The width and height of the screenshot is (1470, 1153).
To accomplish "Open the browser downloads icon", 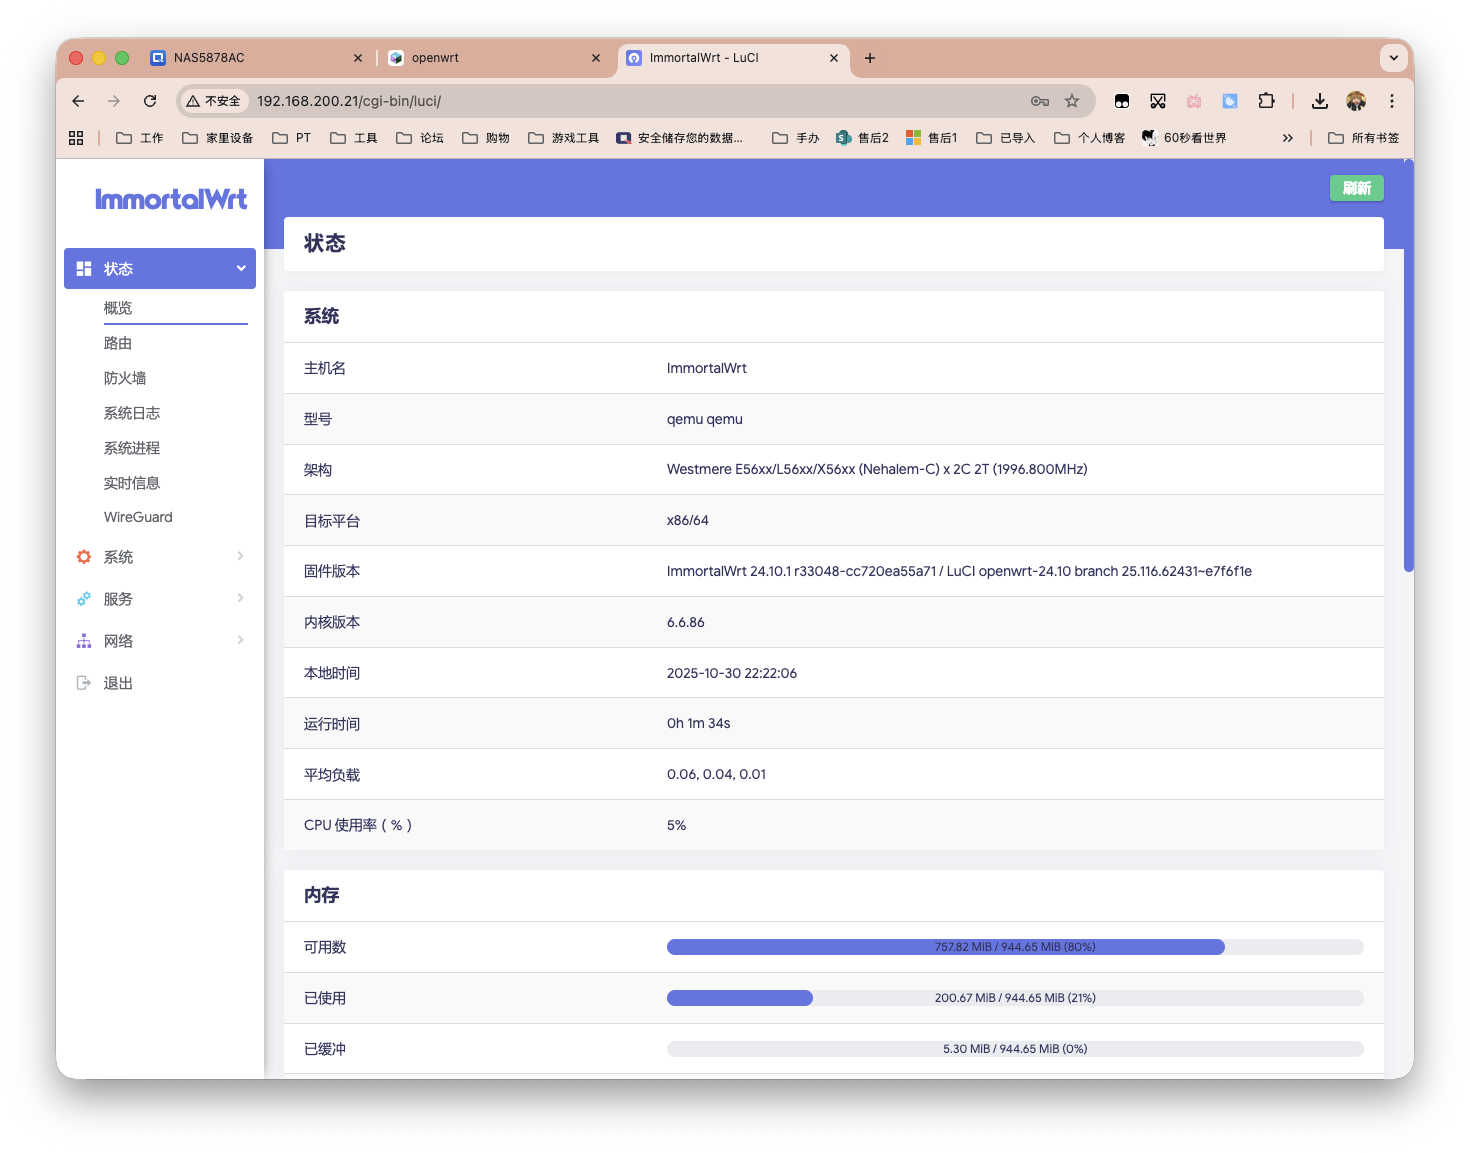I will point(1320,101).
